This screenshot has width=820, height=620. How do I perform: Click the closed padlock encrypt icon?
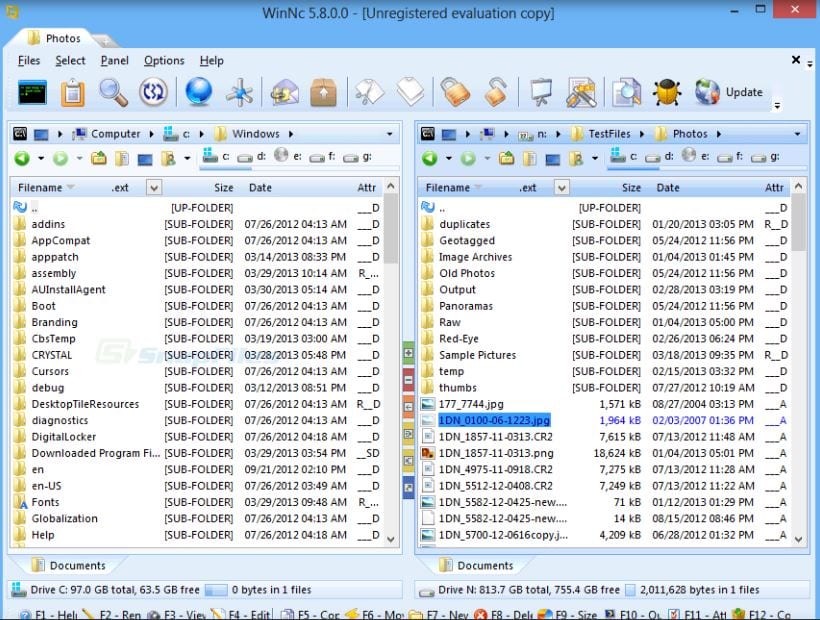pyautogui.click(x=455, y=92)
